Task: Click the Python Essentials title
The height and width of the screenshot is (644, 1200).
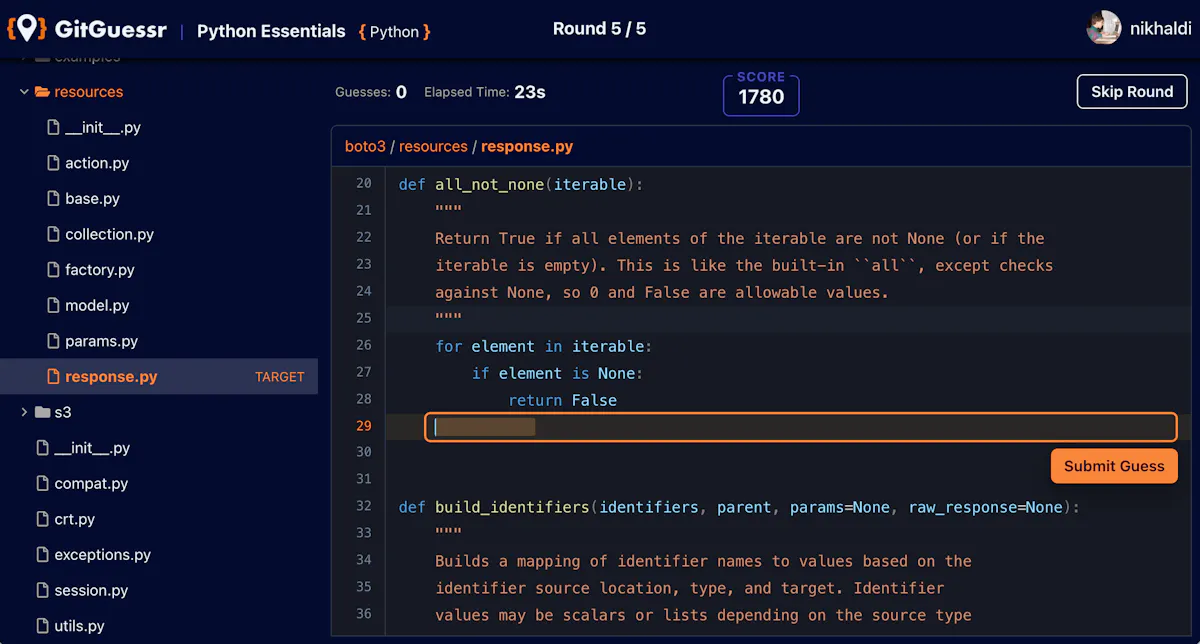Action: 271,31
